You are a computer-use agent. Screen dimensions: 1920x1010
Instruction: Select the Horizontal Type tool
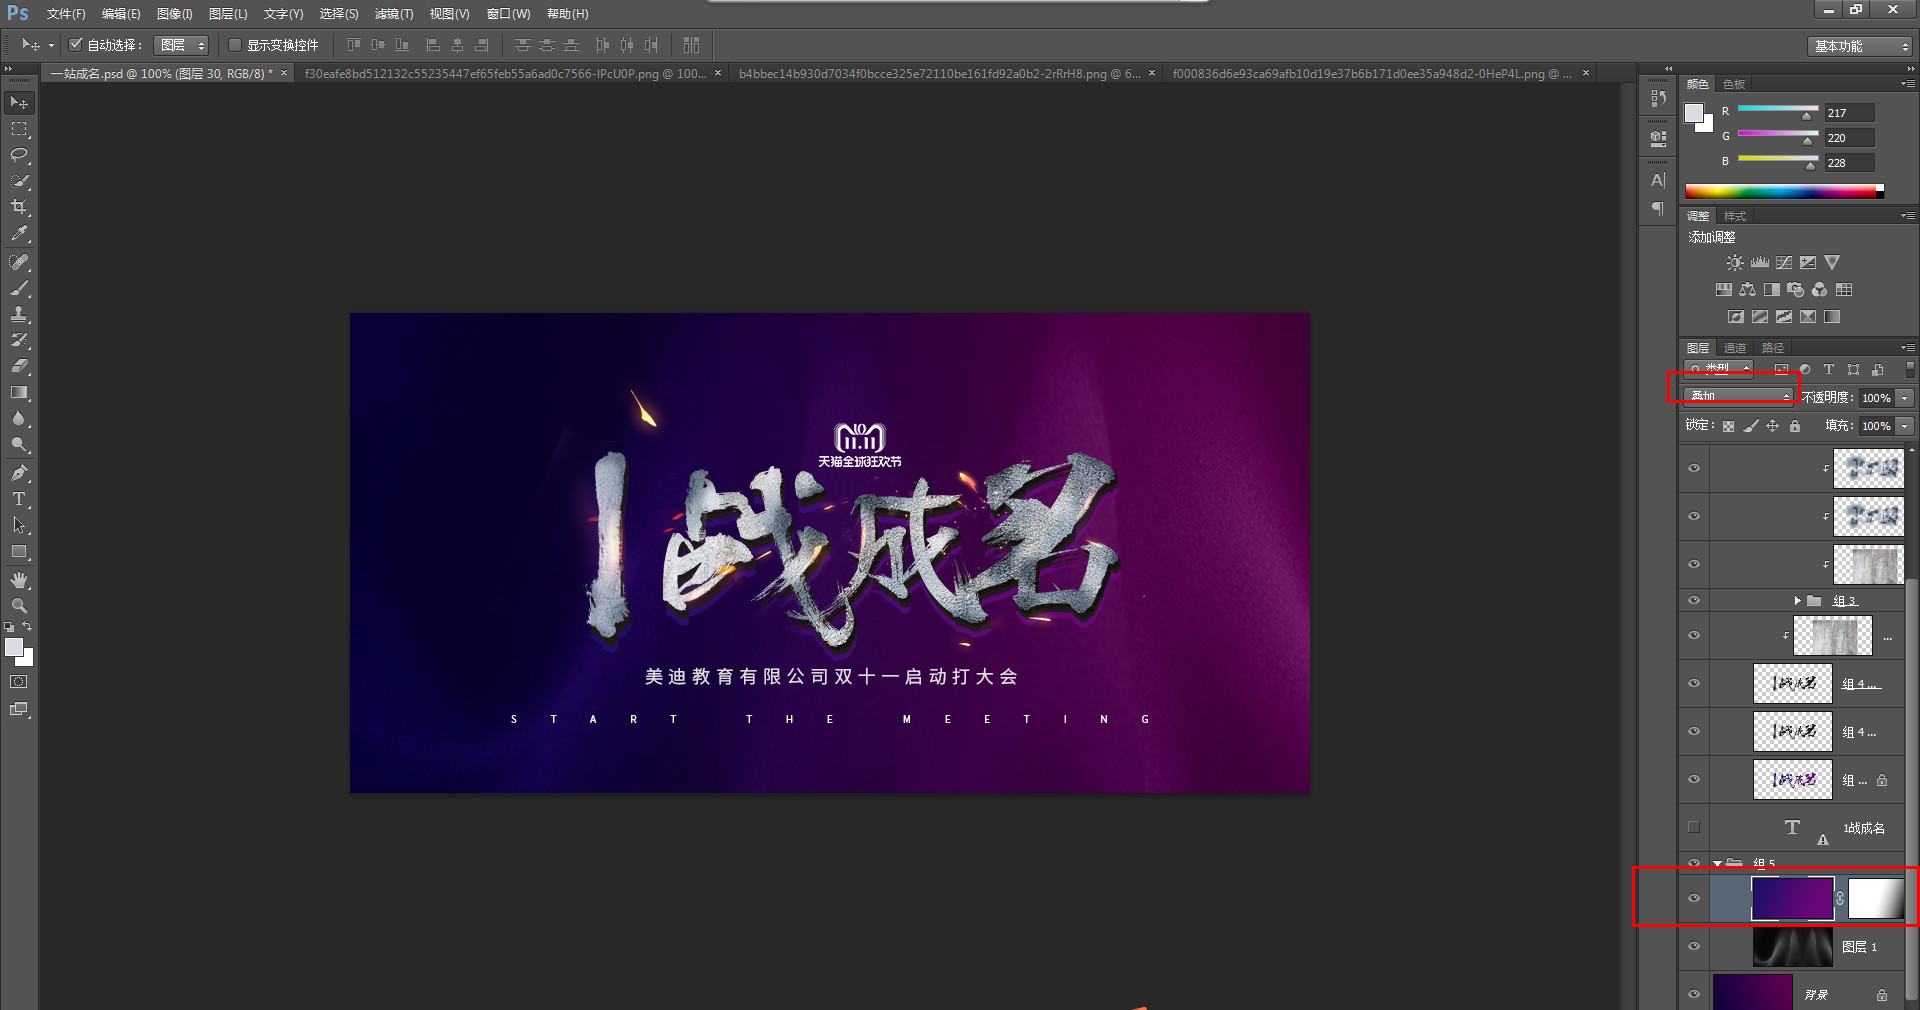point(18,499)
